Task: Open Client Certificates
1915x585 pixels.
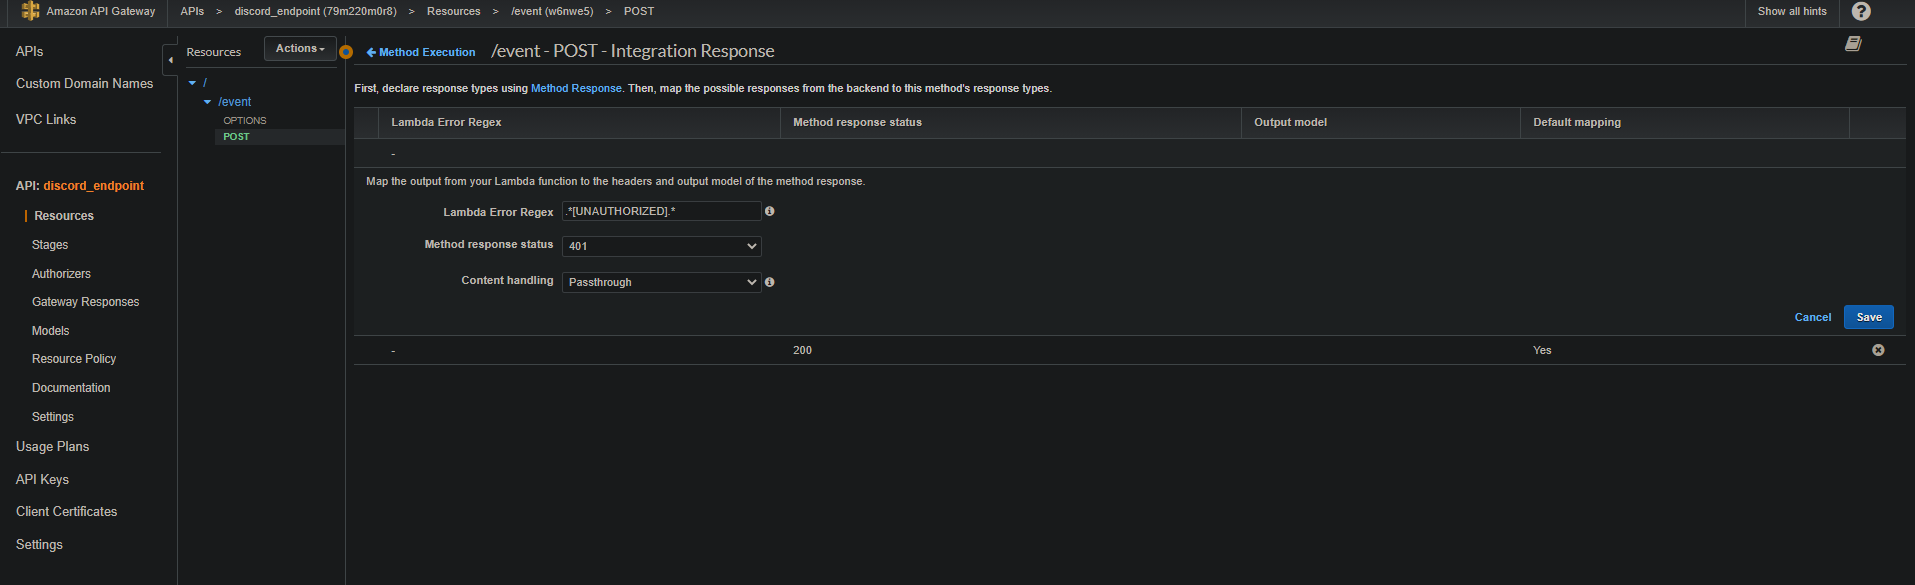Action: coord(66,512)
